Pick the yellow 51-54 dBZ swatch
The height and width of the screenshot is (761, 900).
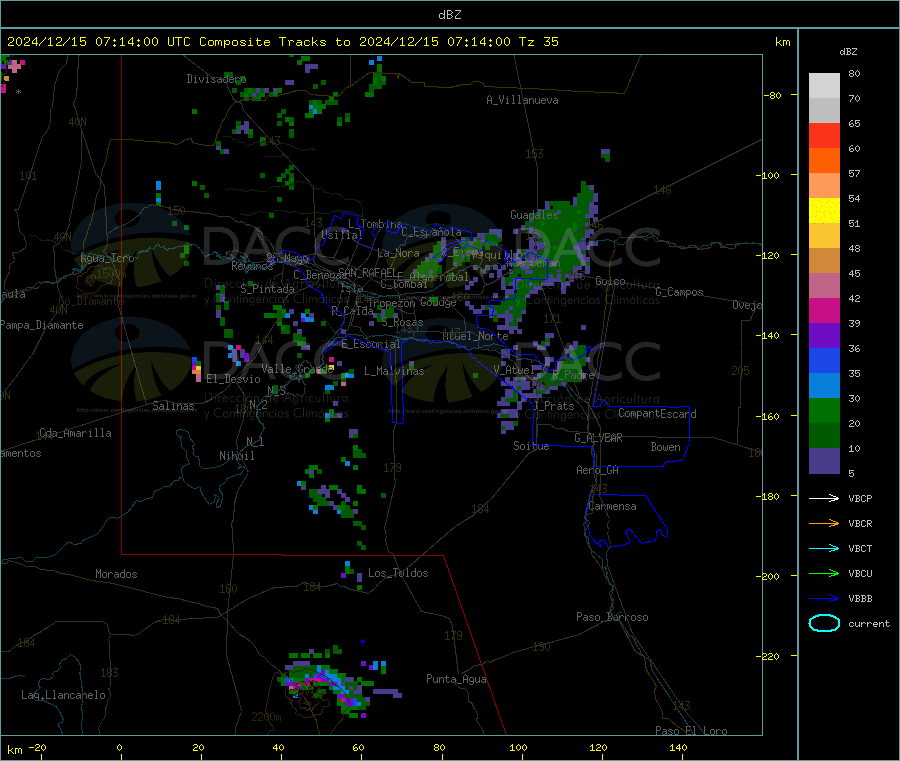(824, 211)
